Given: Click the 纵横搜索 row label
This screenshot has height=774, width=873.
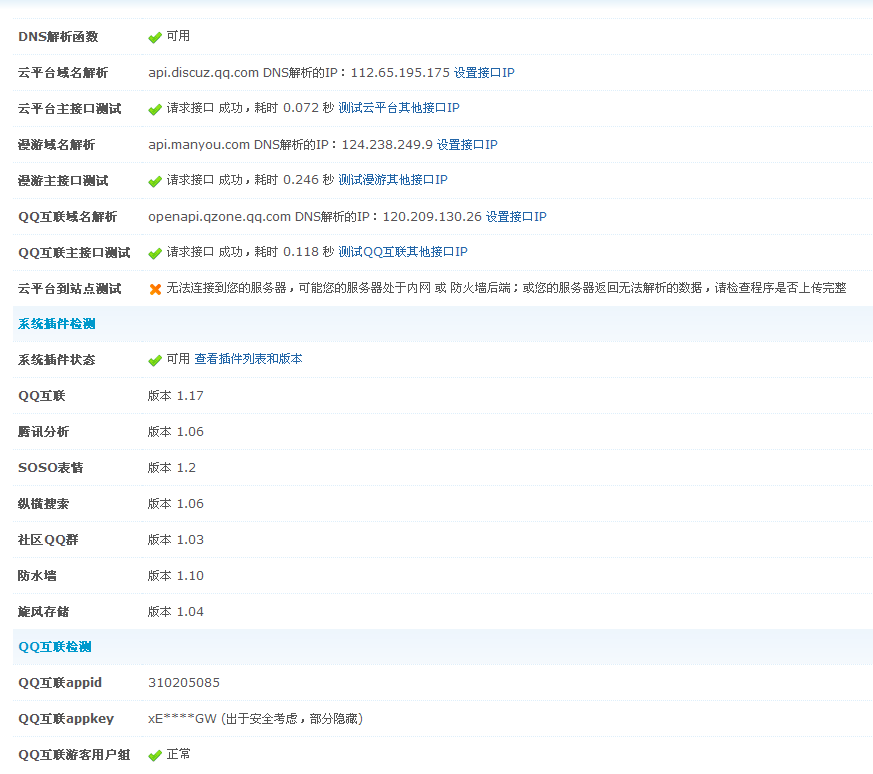Looking at the screenshot, I should pyautogui.click(x=43, y=503).
